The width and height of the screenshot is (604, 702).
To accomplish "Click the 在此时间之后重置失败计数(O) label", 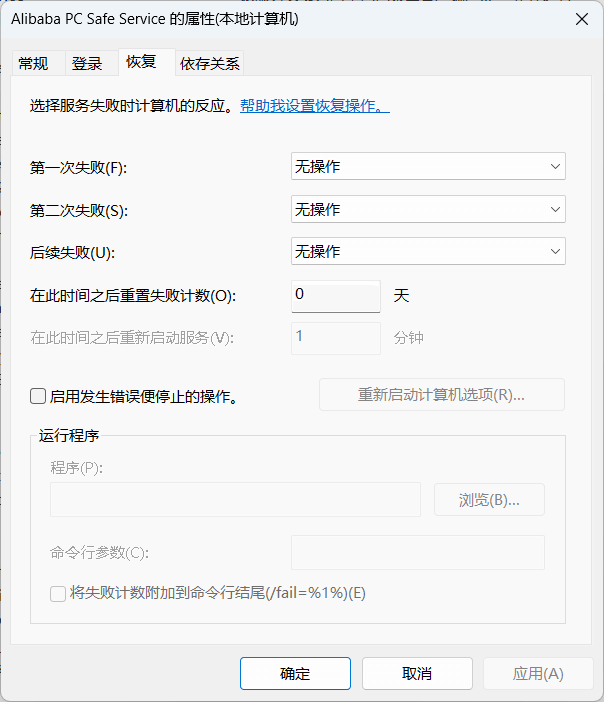I will [x=133, y=296].
